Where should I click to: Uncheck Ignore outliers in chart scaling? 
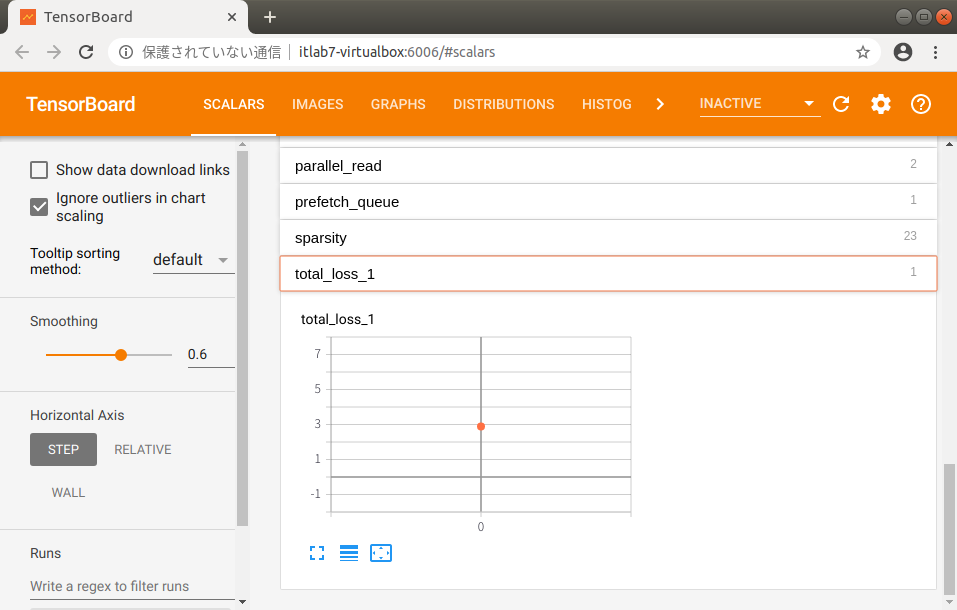(x=39, y=207)
